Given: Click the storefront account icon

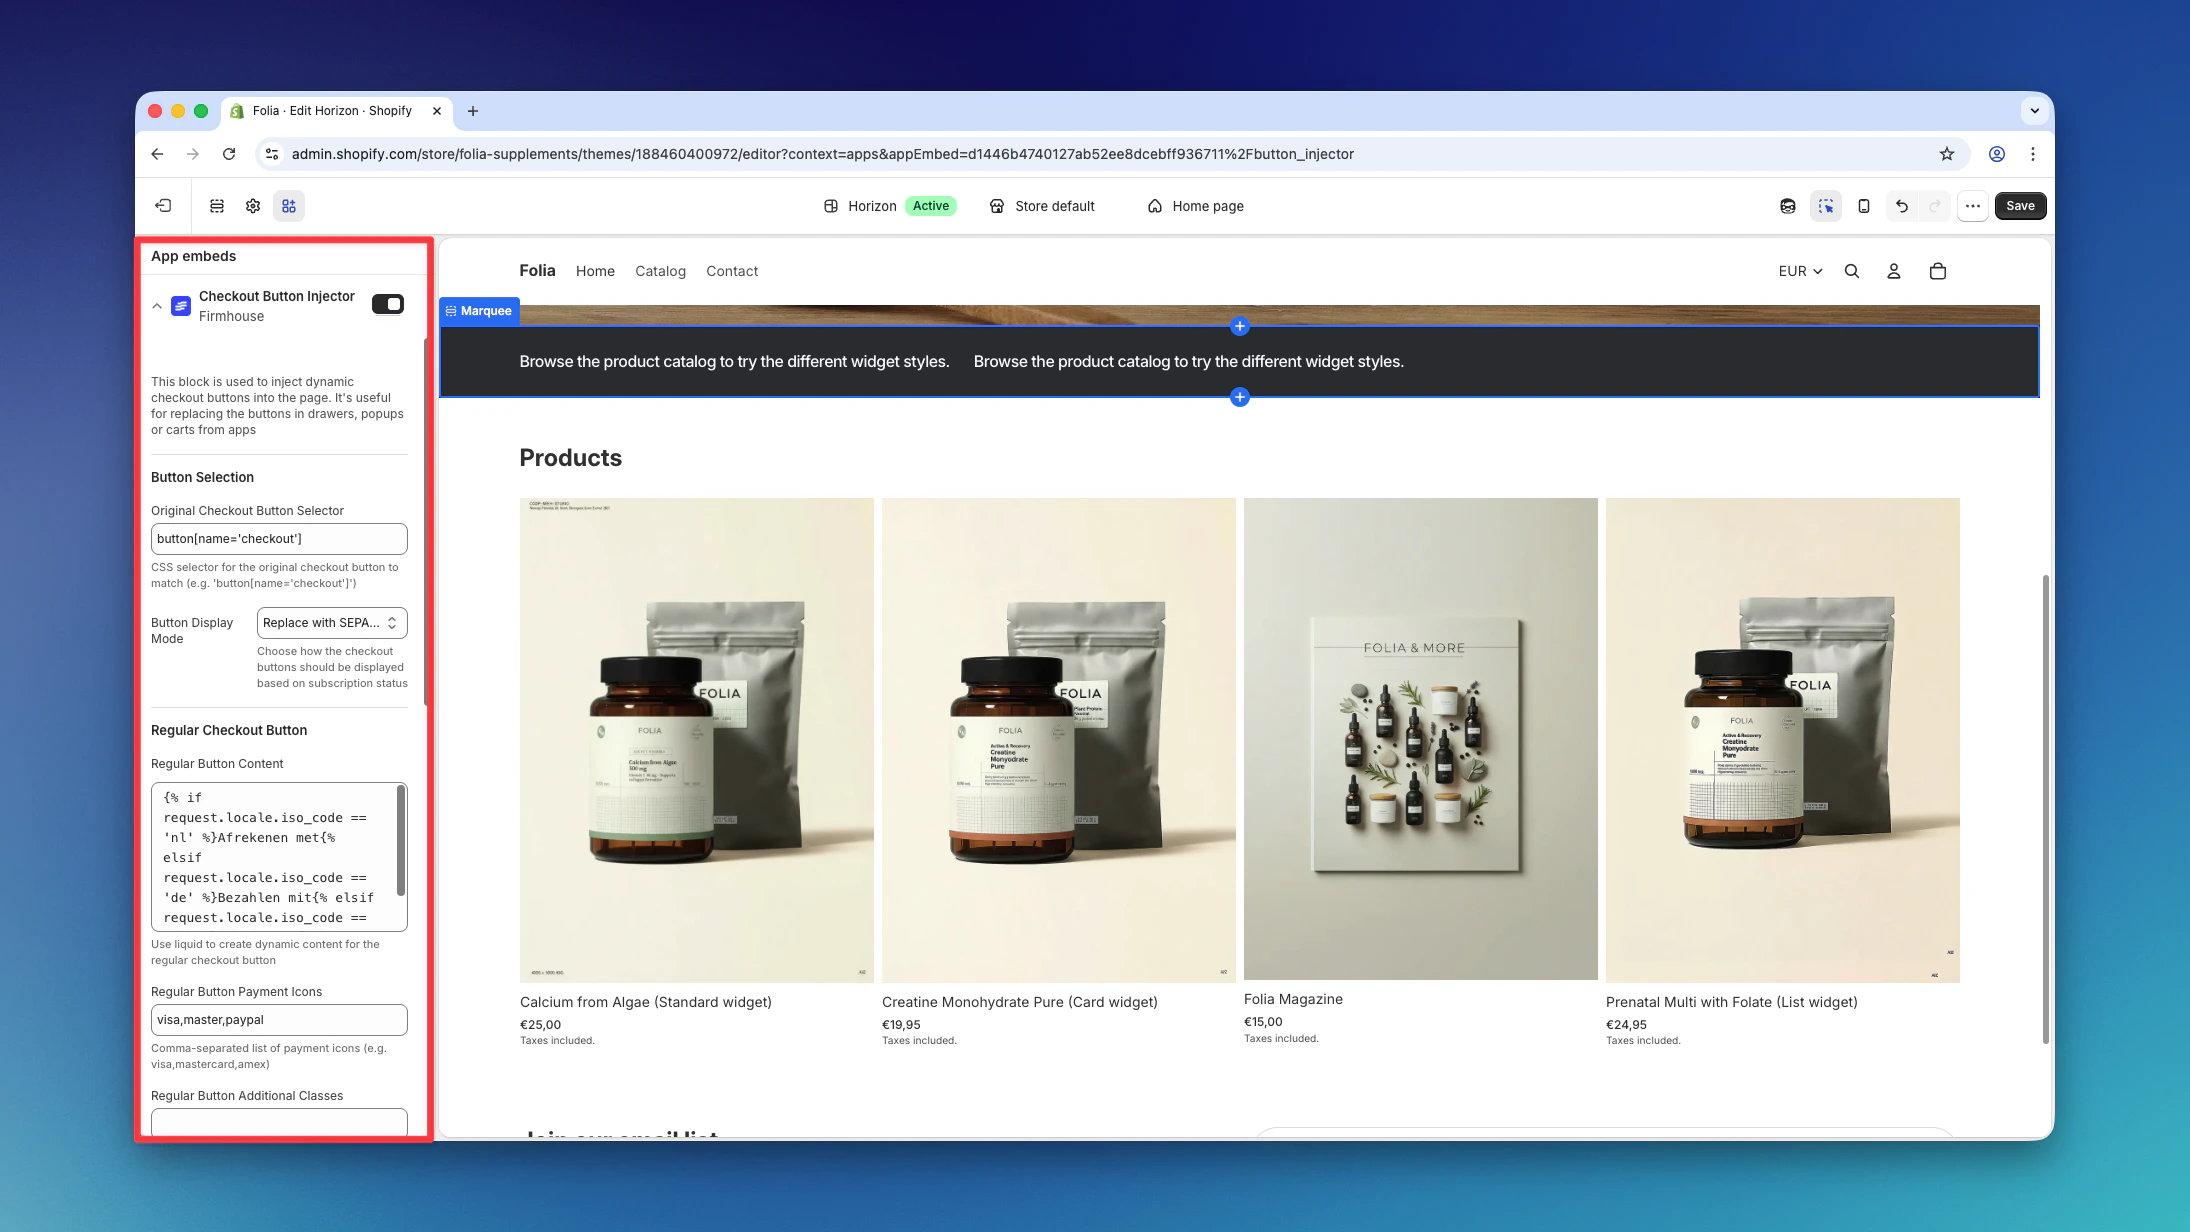Looking at the screenshot, I should click(x=1894, y=271).
